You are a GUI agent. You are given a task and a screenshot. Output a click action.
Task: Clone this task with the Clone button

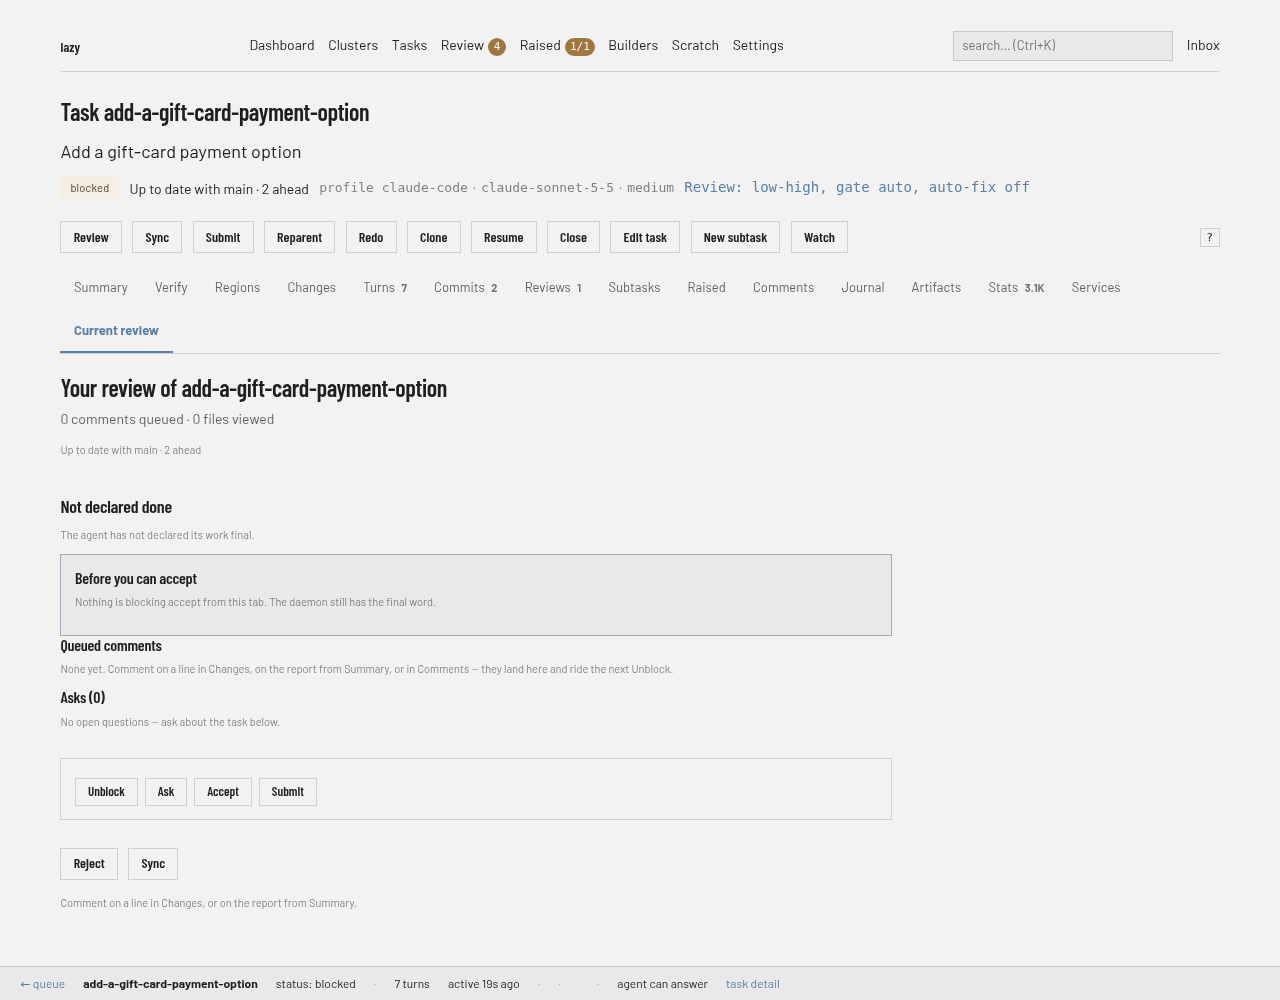[x=434, y=238]
